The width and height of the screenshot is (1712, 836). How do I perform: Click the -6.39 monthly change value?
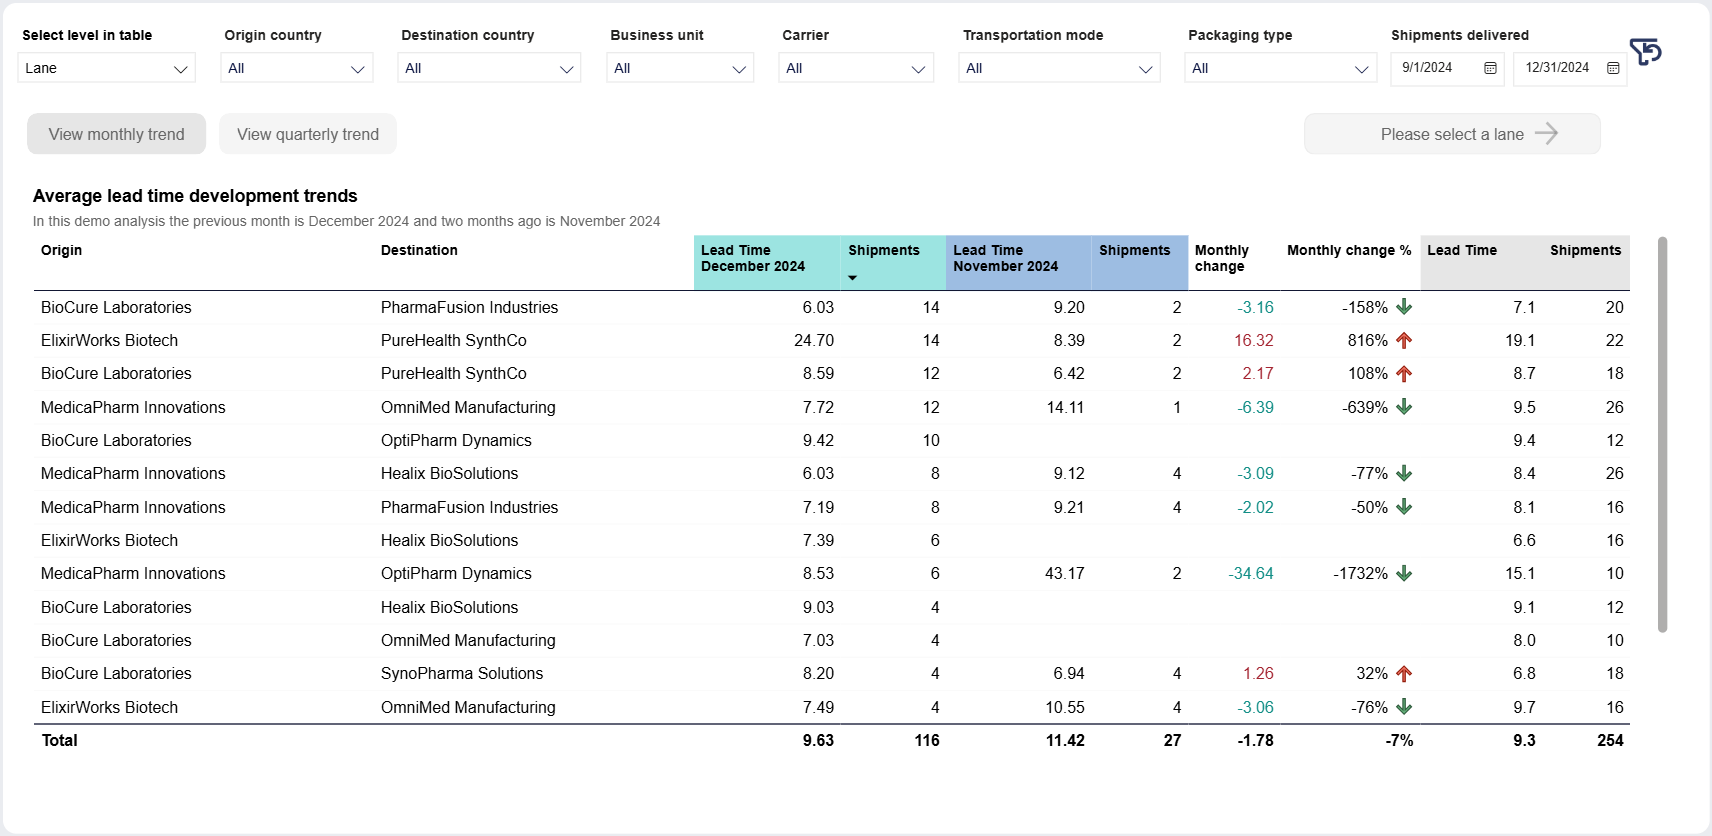coord(1255,407)
